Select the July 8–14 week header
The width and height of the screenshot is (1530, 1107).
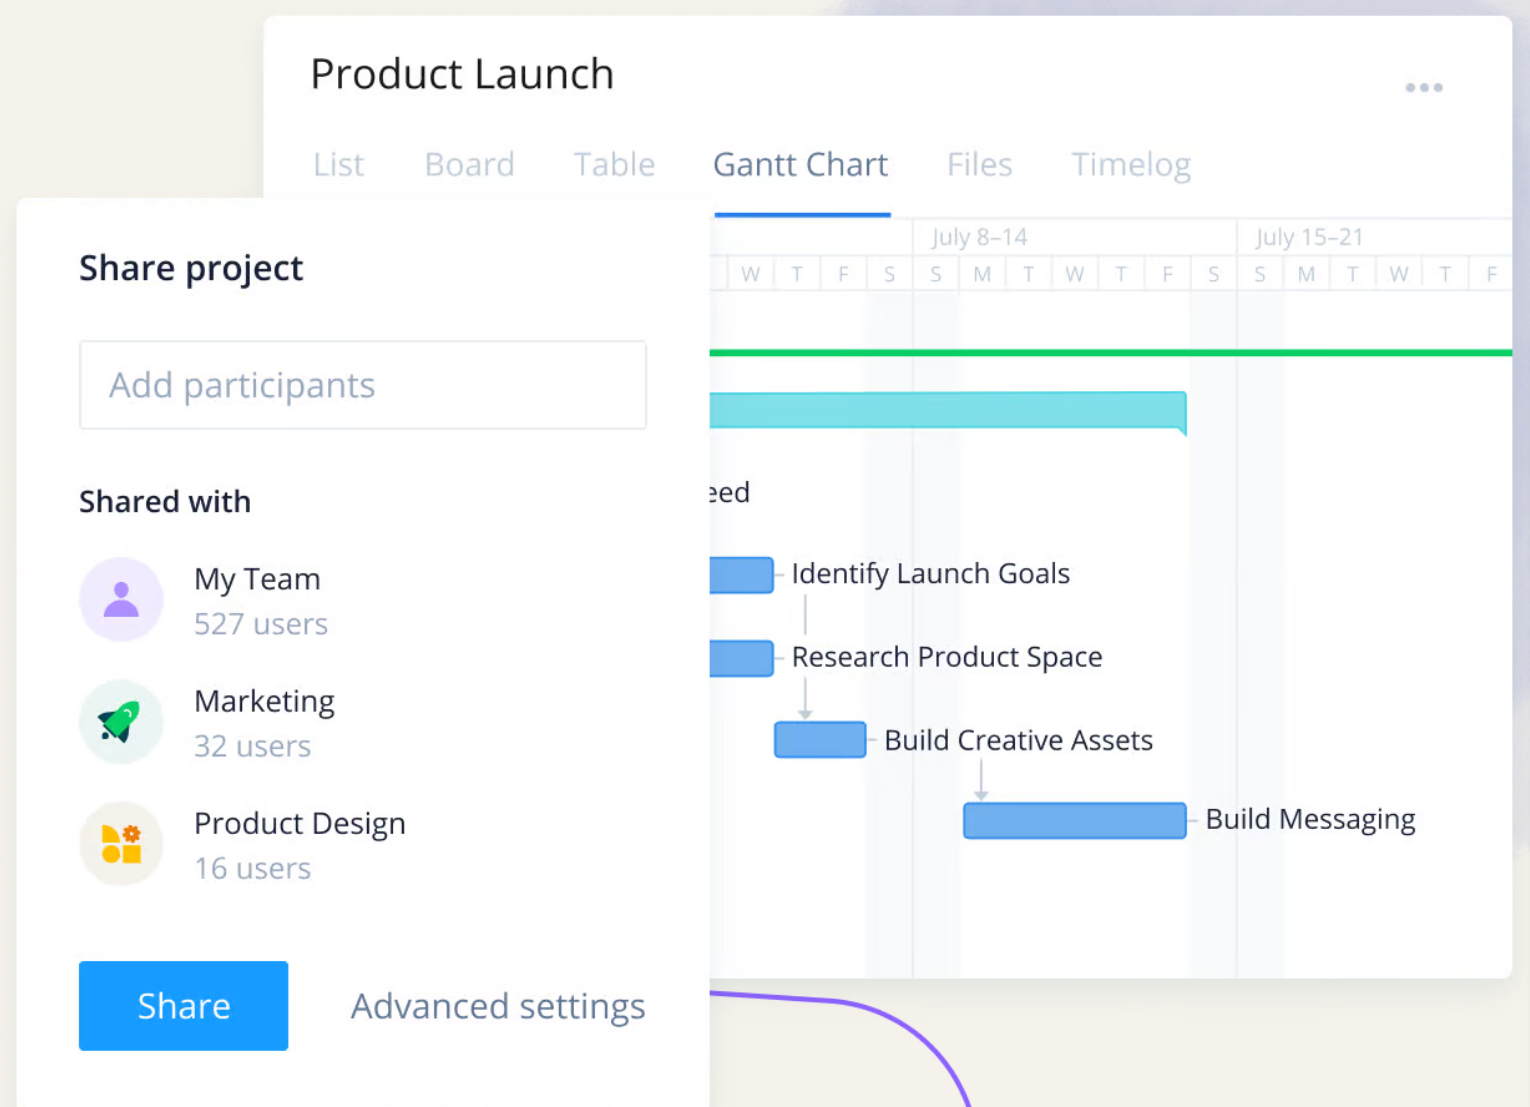click(980, 237)
